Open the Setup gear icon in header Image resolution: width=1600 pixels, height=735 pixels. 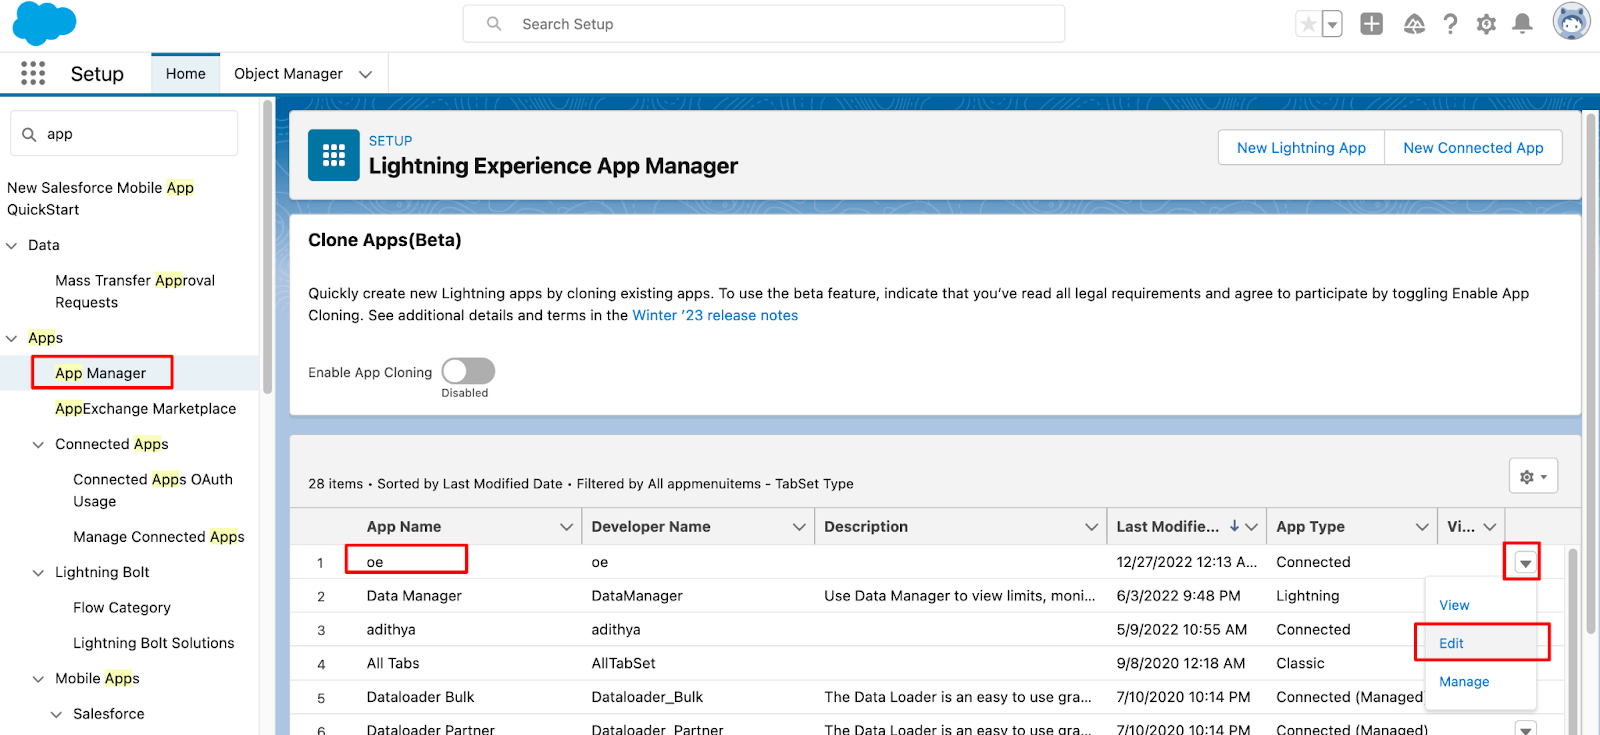[1486, 24]
